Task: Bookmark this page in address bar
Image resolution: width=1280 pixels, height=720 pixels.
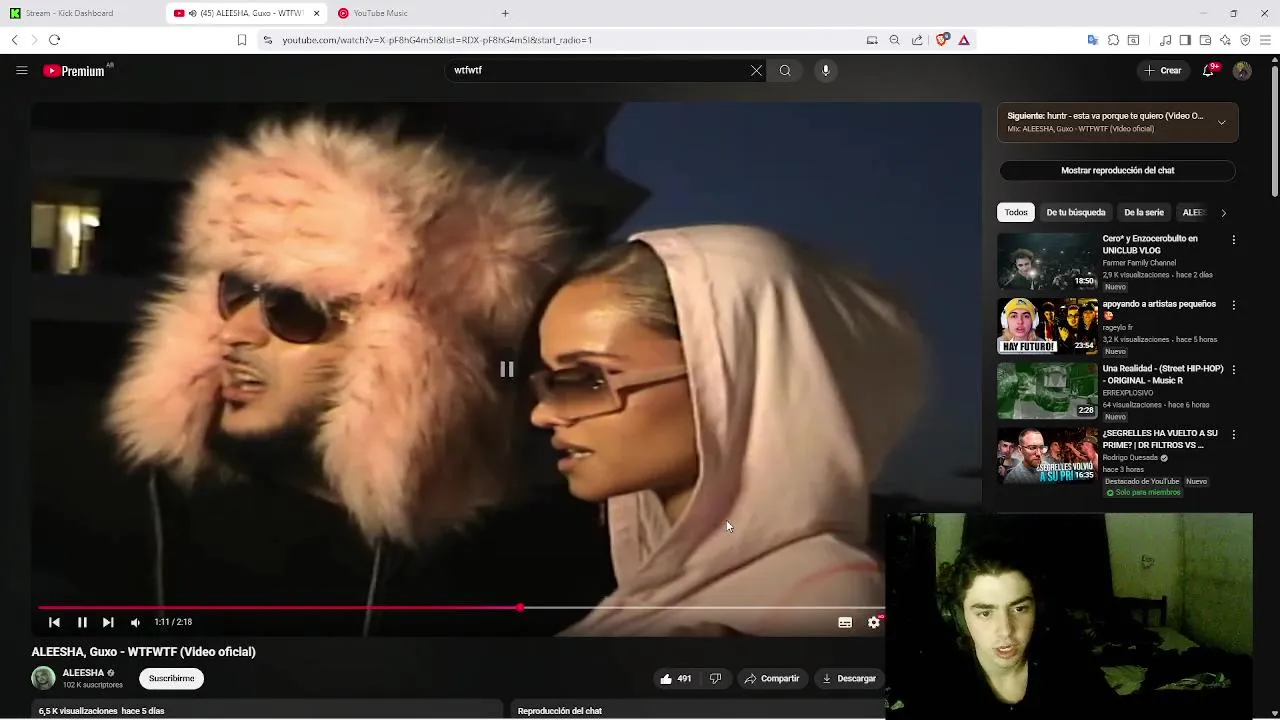Action: pyautogui.click(x=242, y=40)
